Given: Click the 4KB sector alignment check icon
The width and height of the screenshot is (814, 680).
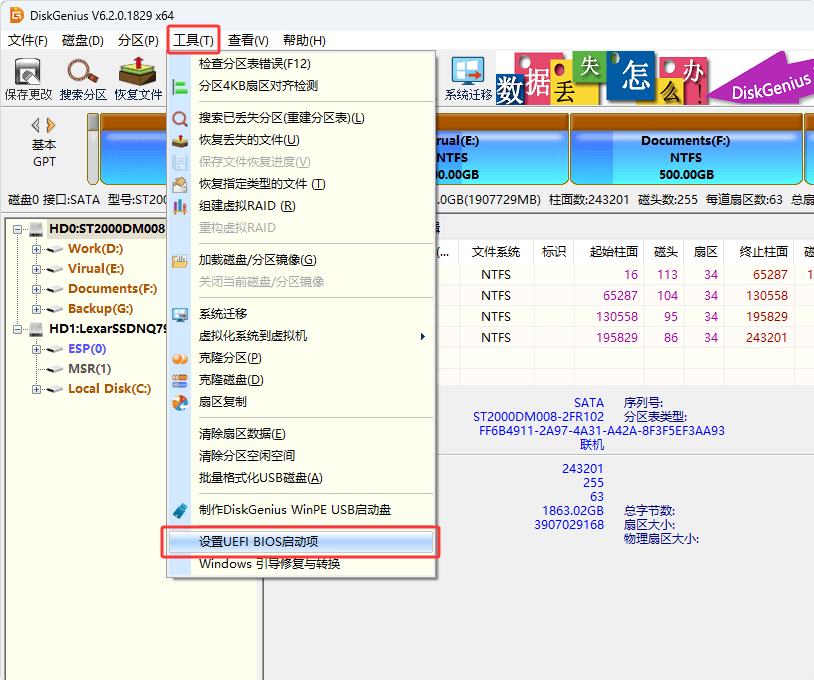Looking at the screenshot, I should click(180, 86).
